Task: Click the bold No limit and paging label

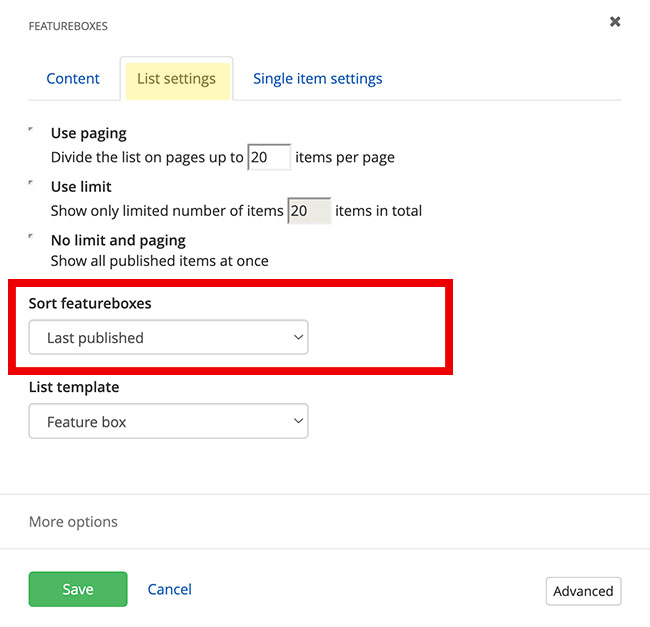Action: (x=118, y=241)
